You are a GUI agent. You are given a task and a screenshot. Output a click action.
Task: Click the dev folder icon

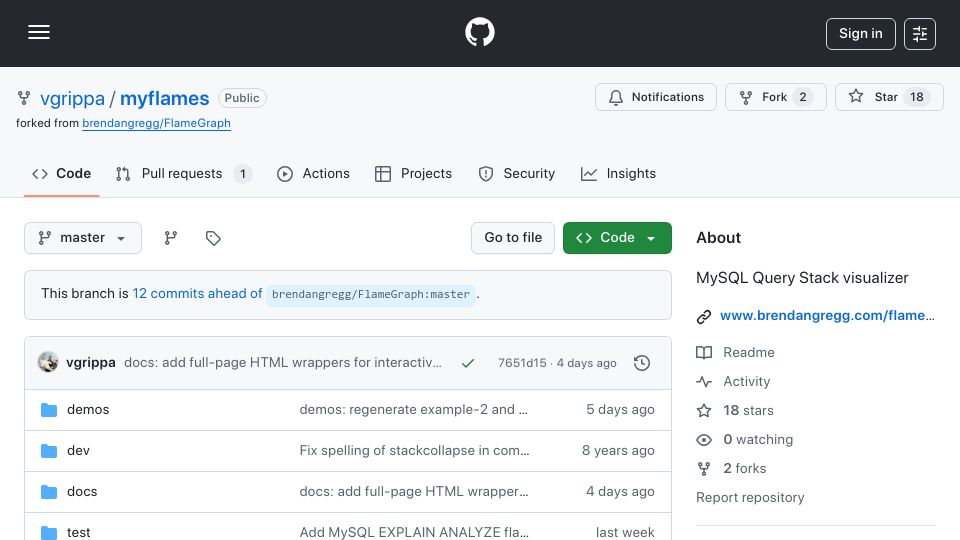(49, 451)
